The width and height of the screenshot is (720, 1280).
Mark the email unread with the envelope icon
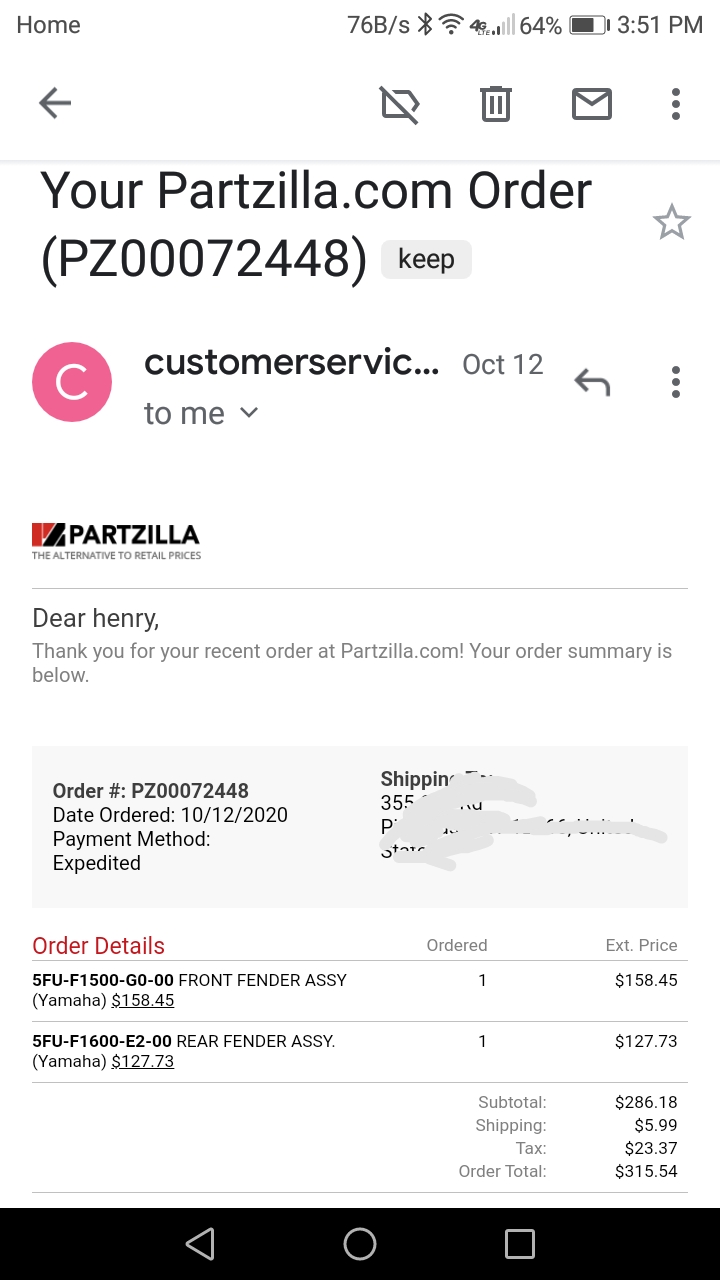[x=591, y=103]
